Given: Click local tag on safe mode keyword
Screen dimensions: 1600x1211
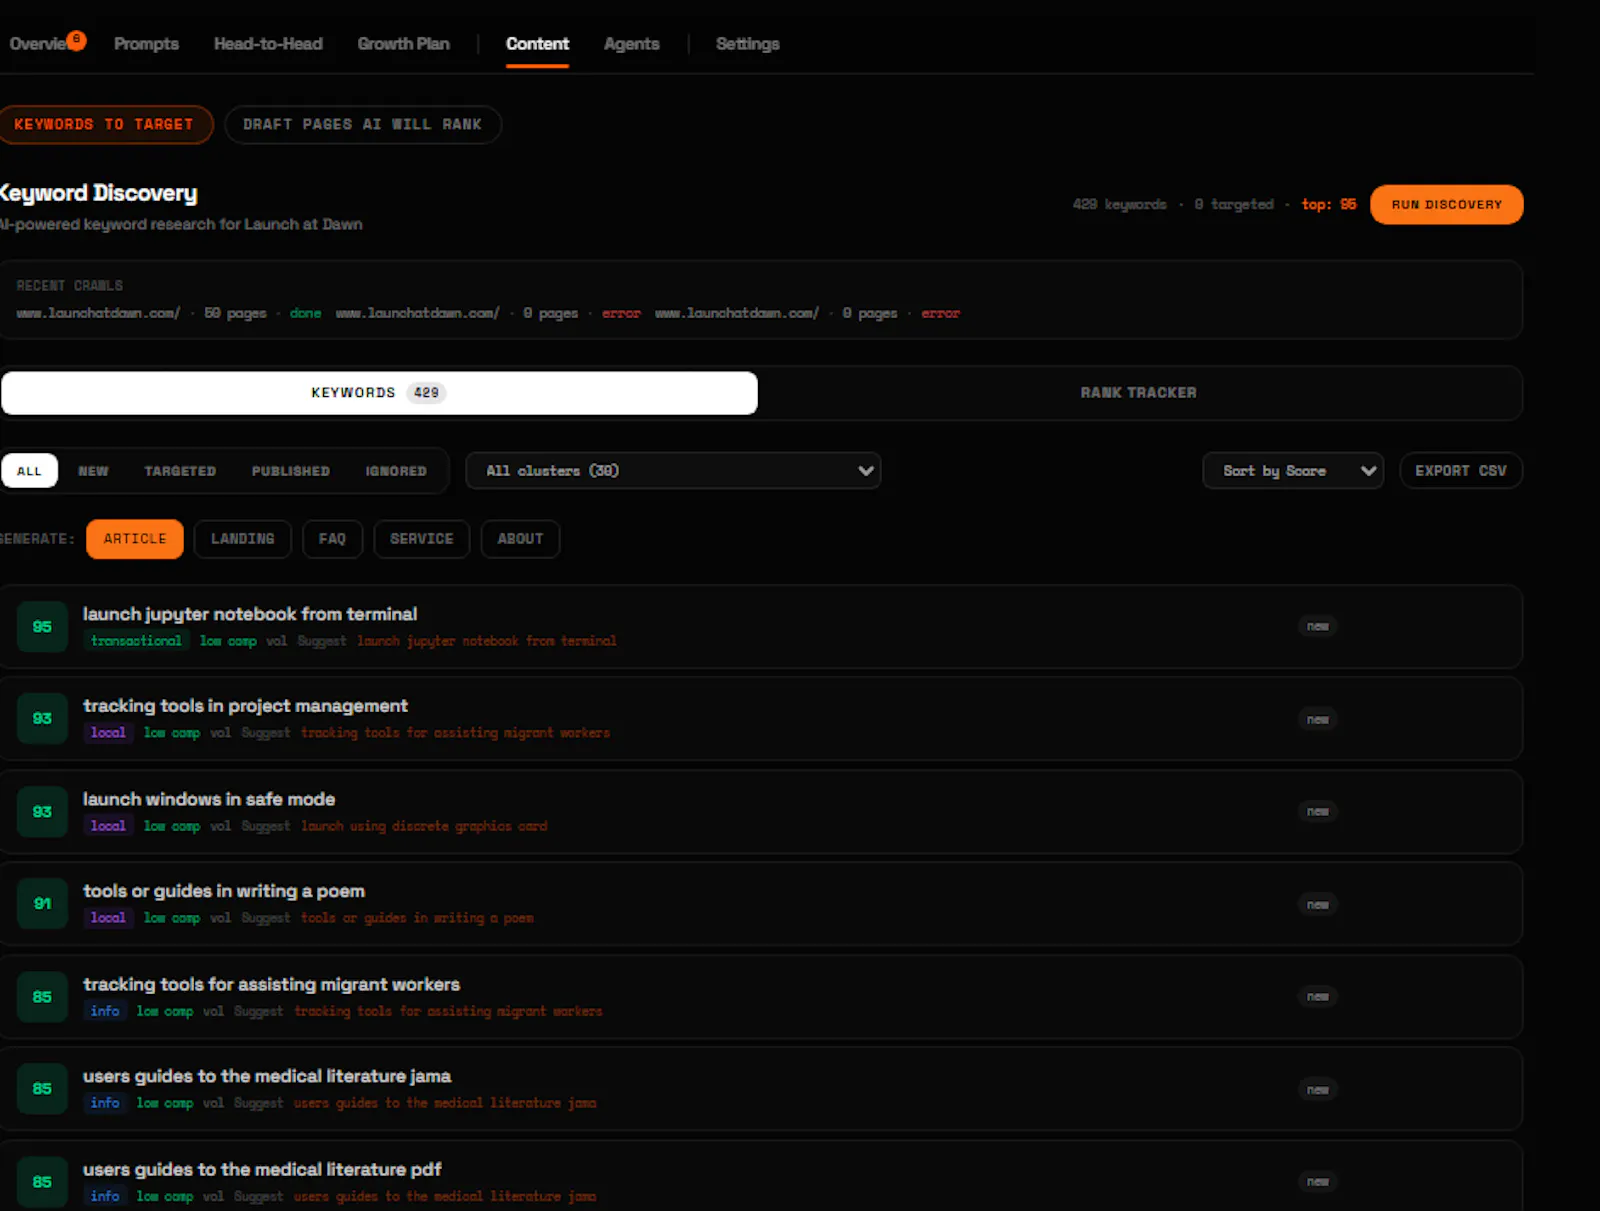Looking at the screenshot, I should [x=108, y=826].
